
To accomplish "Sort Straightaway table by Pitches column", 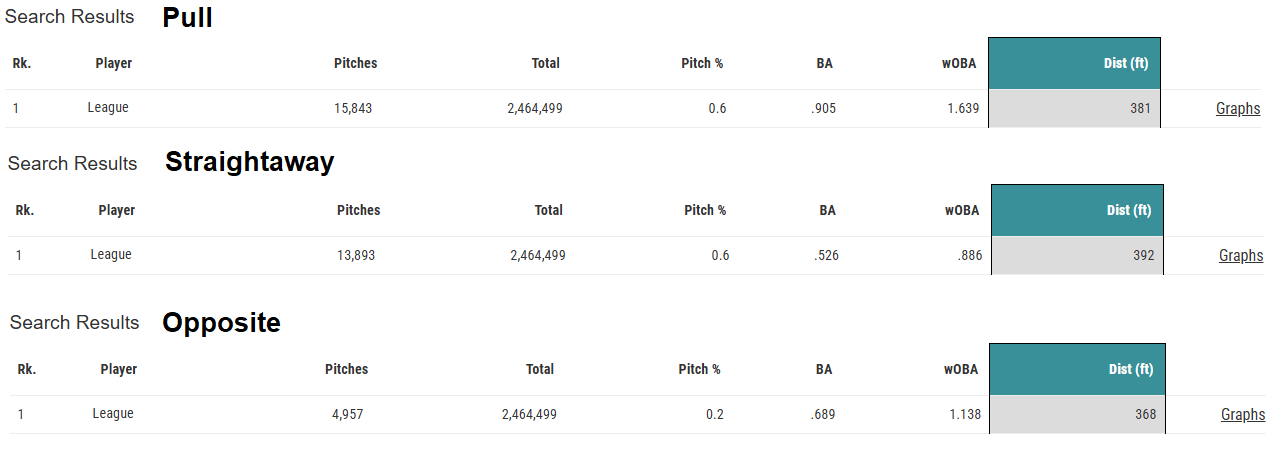I will (358, 211).
